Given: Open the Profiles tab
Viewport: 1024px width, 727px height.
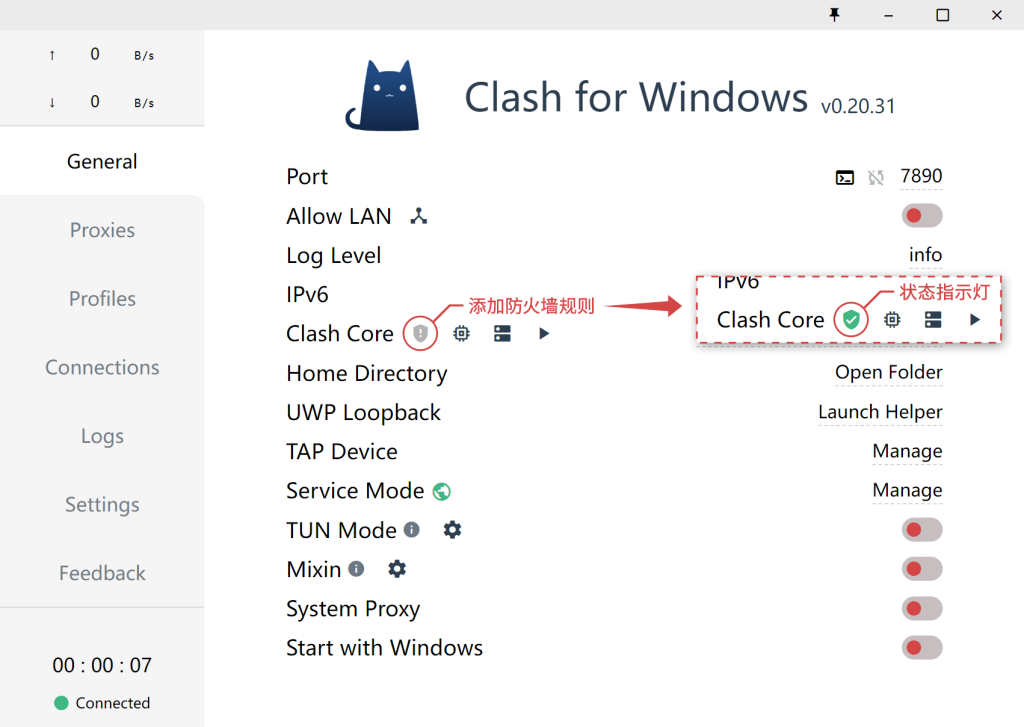Looking at the screenshot, I should point(102,299).
